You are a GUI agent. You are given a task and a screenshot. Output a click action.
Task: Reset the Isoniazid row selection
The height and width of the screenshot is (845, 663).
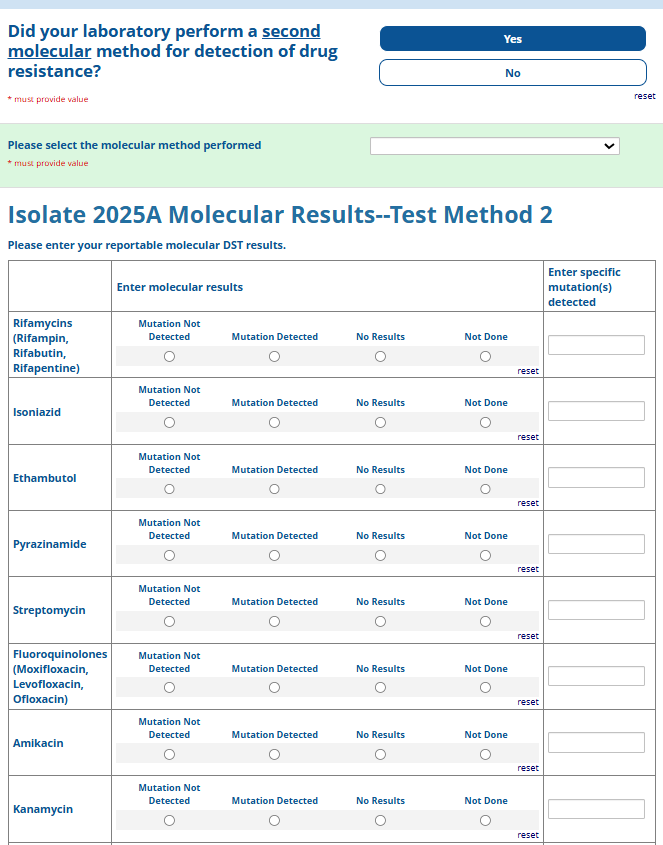tap(528, 437)
